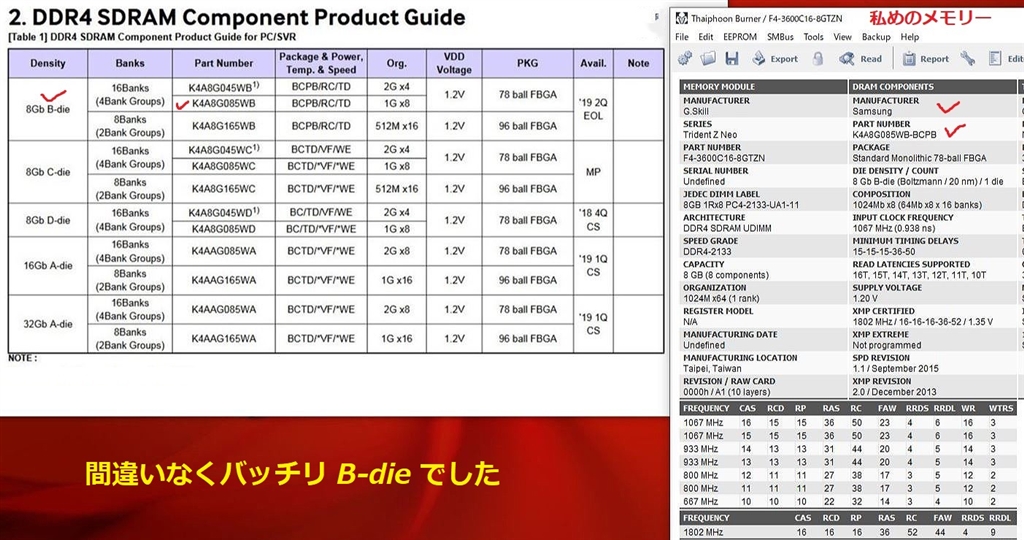1024x540 pixels.
Task: Click the '18 4Q CS availability cell
Action: click(x=593, y=220)
